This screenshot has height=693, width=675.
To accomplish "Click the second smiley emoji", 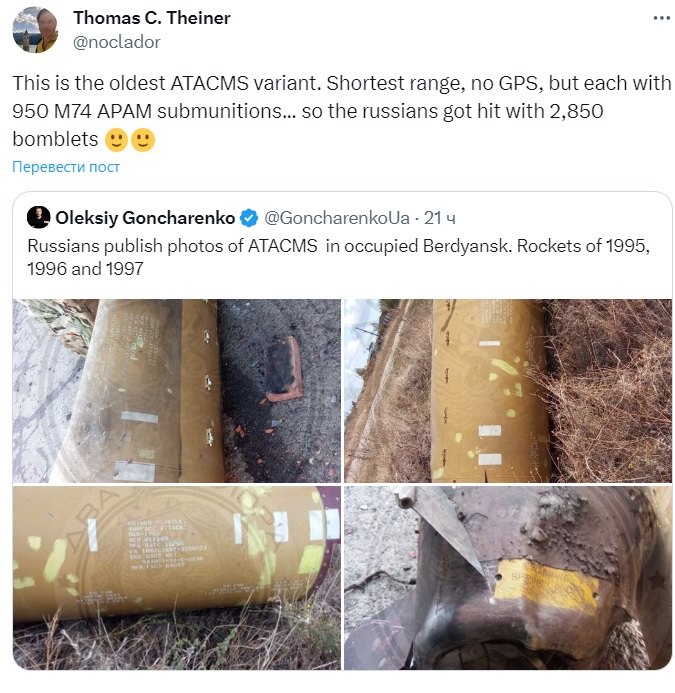I will click(x=143, y=140).
